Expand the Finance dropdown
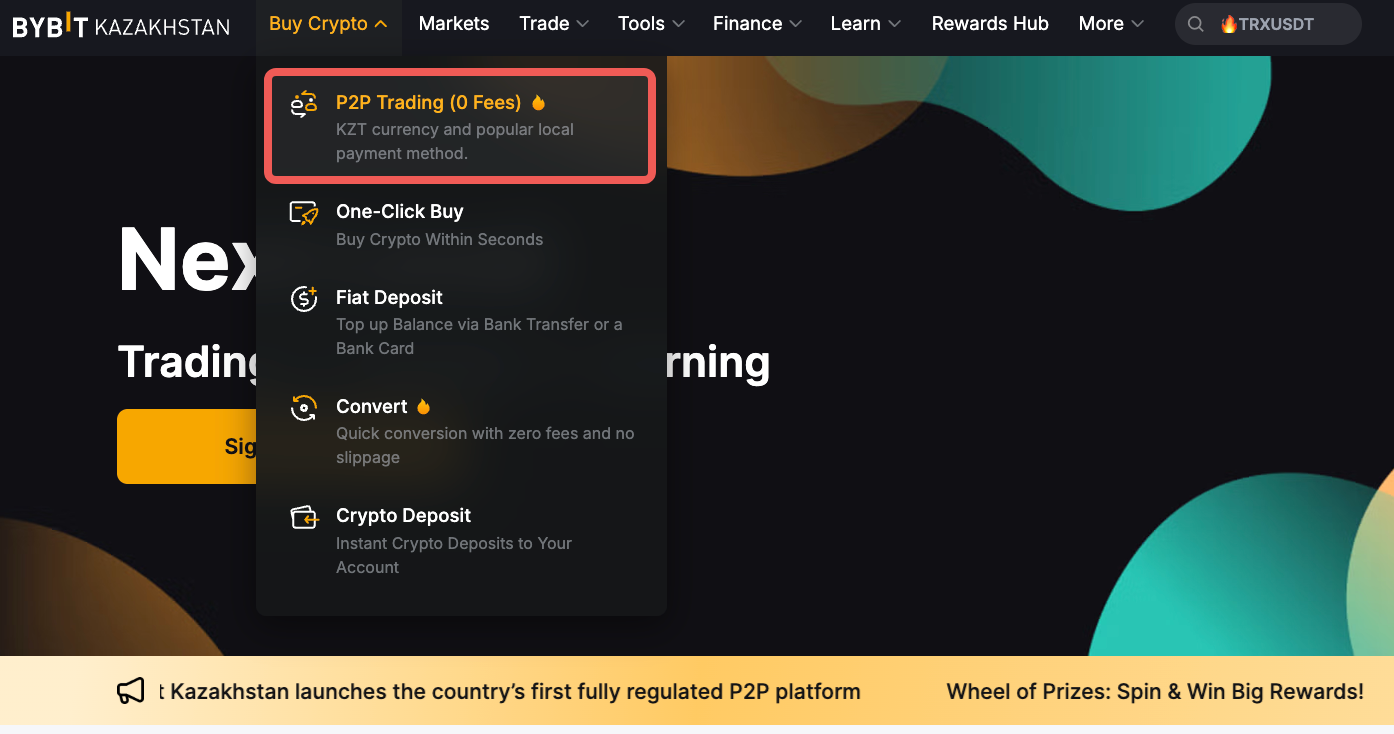Image resolution: width=1394 pixels, height=734 pixels. pyautogui.click(x=757, y=24)
